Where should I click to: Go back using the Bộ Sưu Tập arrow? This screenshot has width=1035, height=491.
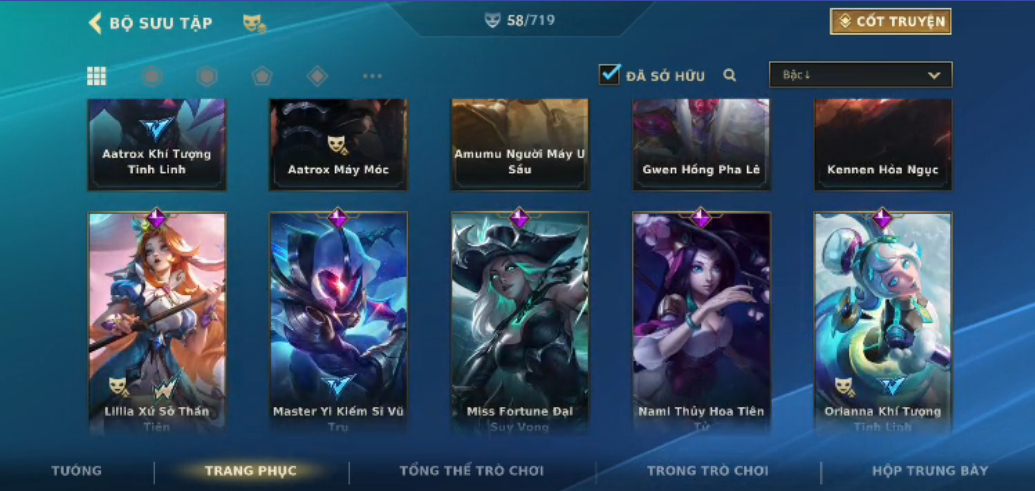point(95,23)
